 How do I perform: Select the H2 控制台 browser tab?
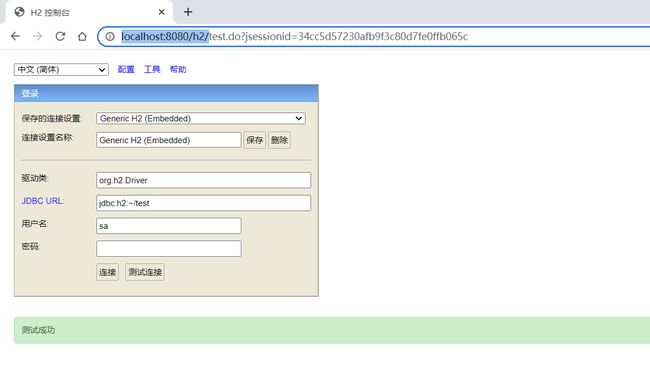[89, 12]
